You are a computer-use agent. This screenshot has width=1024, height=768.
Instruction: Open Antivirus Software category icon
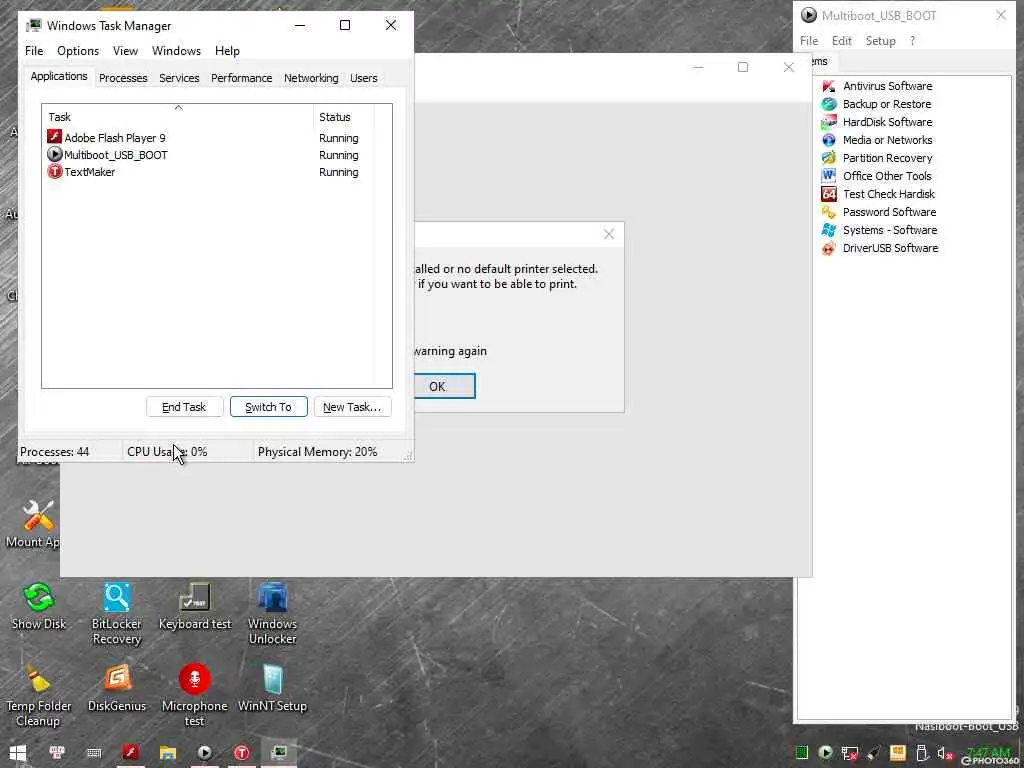[x=829, y=86]
